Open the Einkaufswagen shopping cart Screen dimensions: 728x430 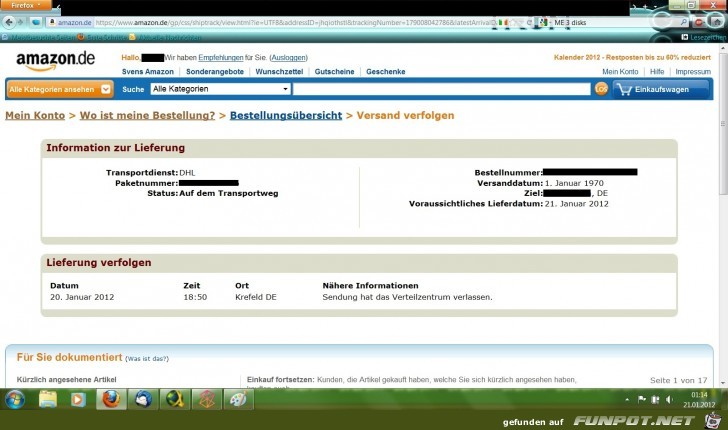coord(661,89)
